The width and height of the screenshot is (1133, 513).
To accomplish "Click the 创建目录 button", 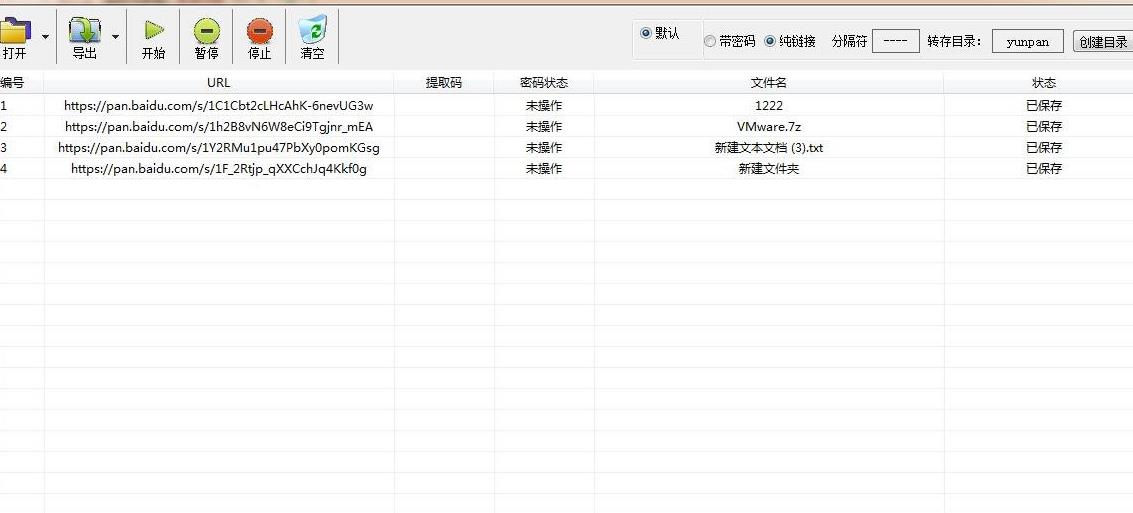I will [x=1103, y=41].
